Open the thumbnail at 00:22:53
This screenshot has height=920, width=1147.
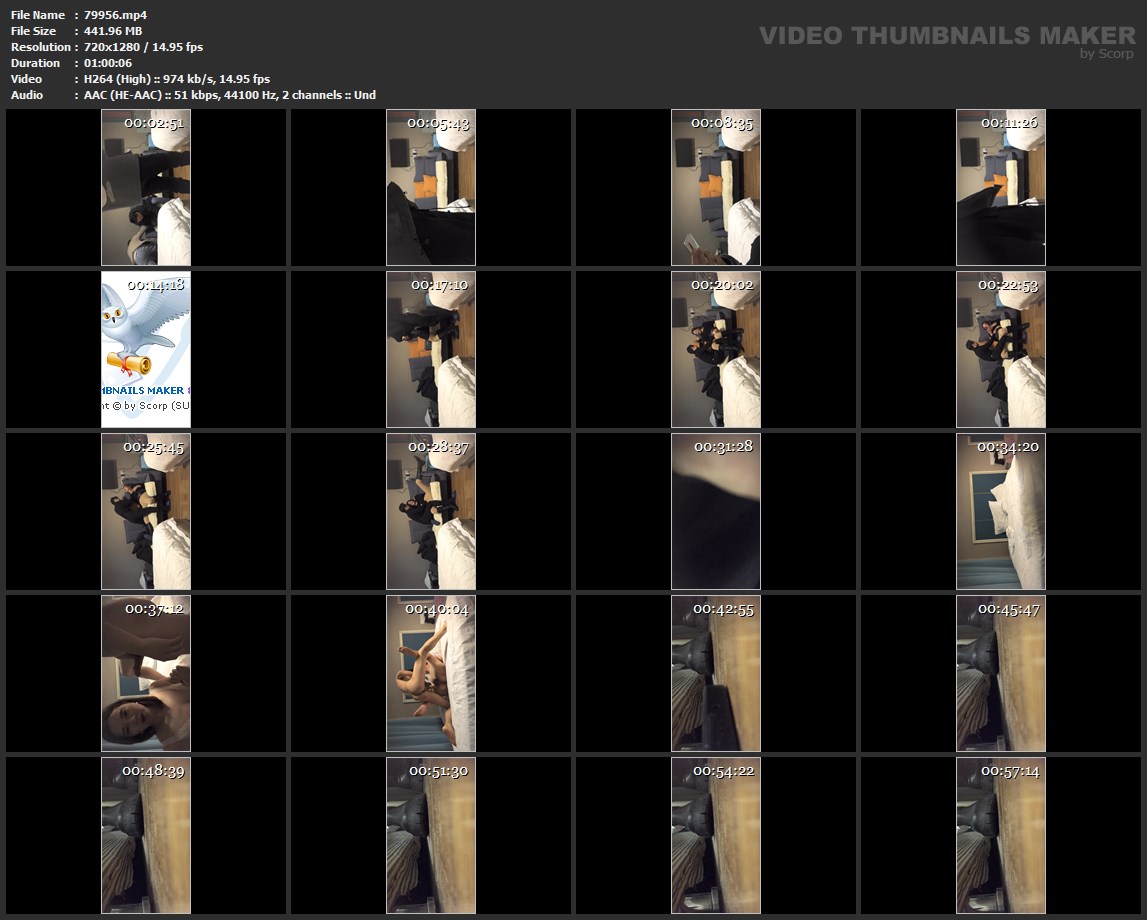click(x=1001, y=349)
